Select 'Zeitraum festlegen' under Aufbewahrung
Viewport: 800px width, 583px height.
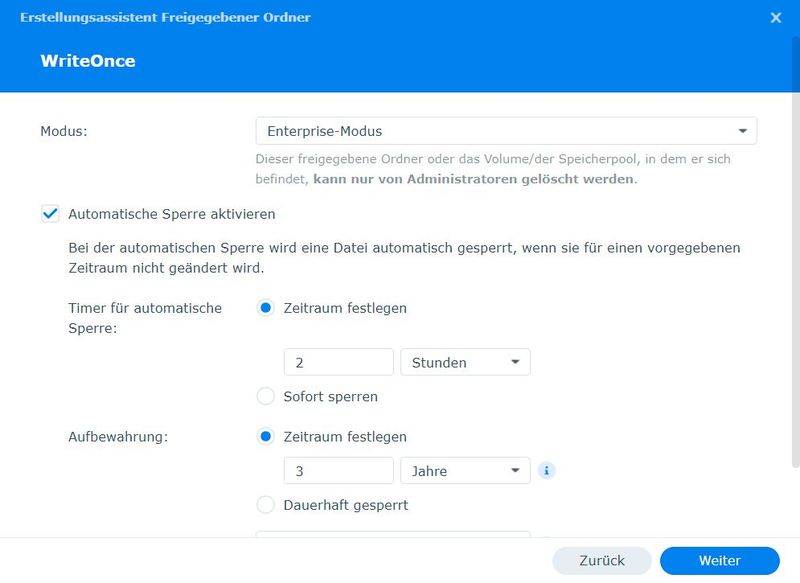265,437
